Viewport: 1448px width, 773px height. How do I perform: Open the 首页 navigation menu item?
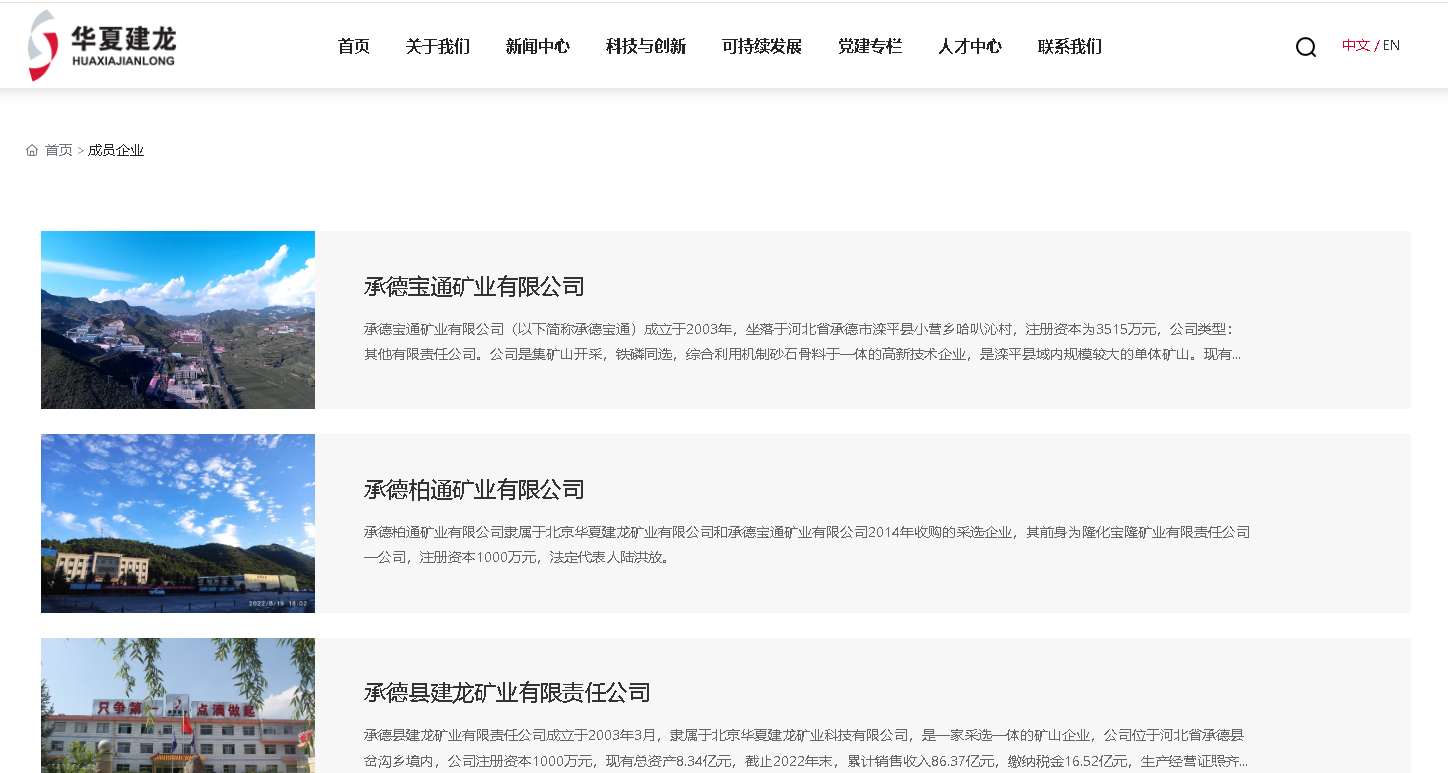tap(353, 46)
